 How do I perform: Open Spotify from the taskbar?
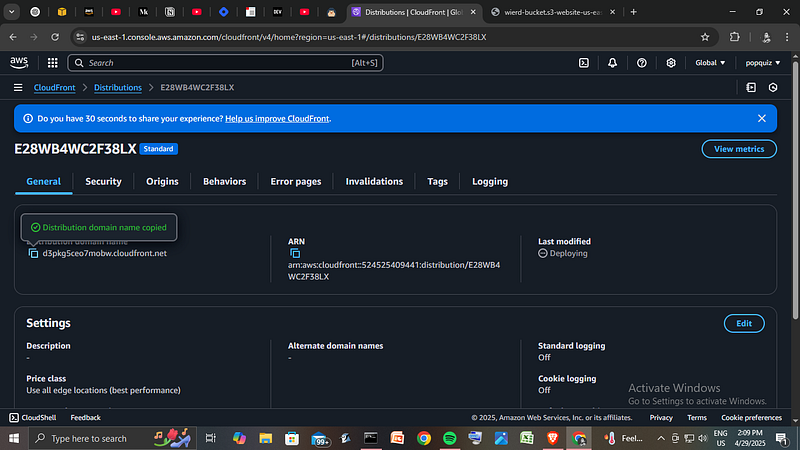(x=449, y=438)
